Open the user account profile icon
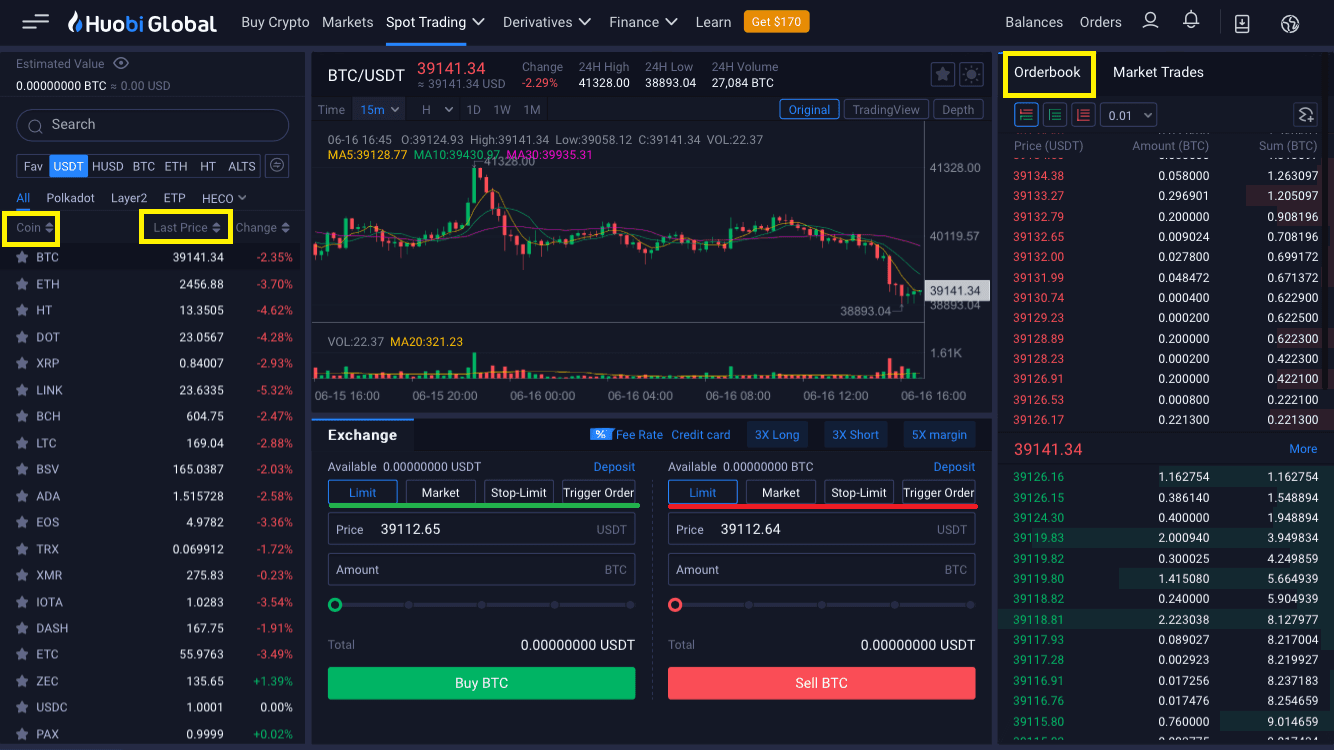This screenshot has width=1334, height=750. (1150, 21)
